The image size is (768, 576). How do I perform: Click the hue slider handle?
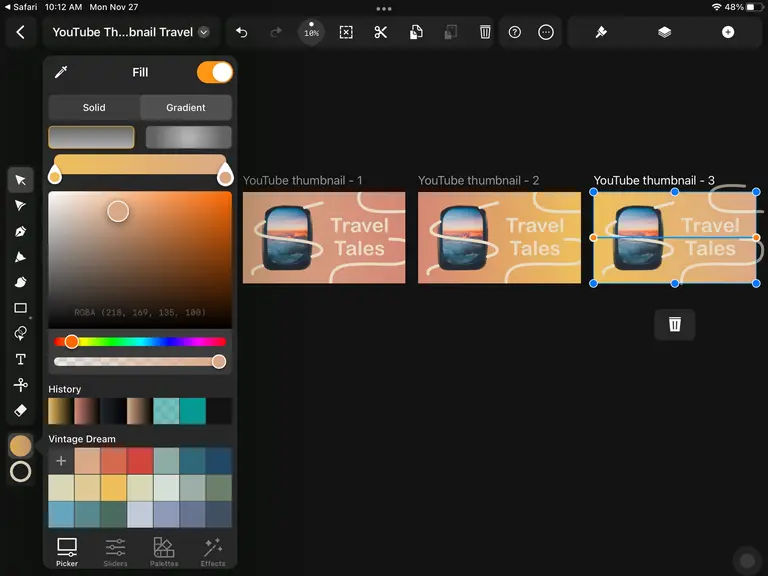click(x=72, y=342)
